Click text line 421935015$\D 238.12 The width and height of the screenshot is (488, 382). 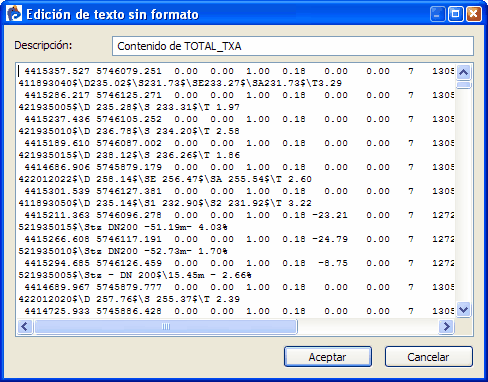pyautogui.click(x=129, y=155)
